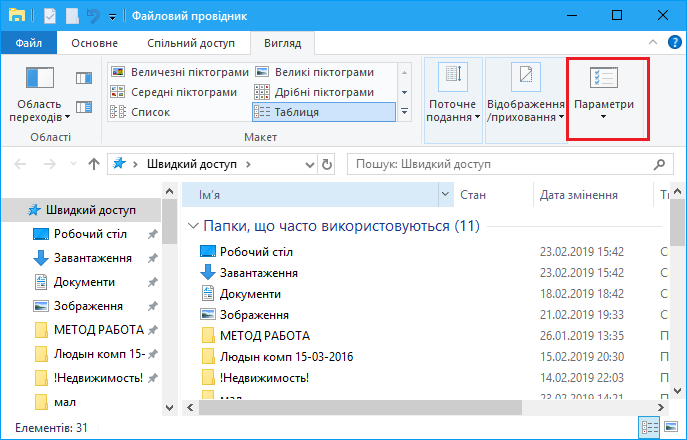Select Величезні піктограми layout

tap(180, 72)
